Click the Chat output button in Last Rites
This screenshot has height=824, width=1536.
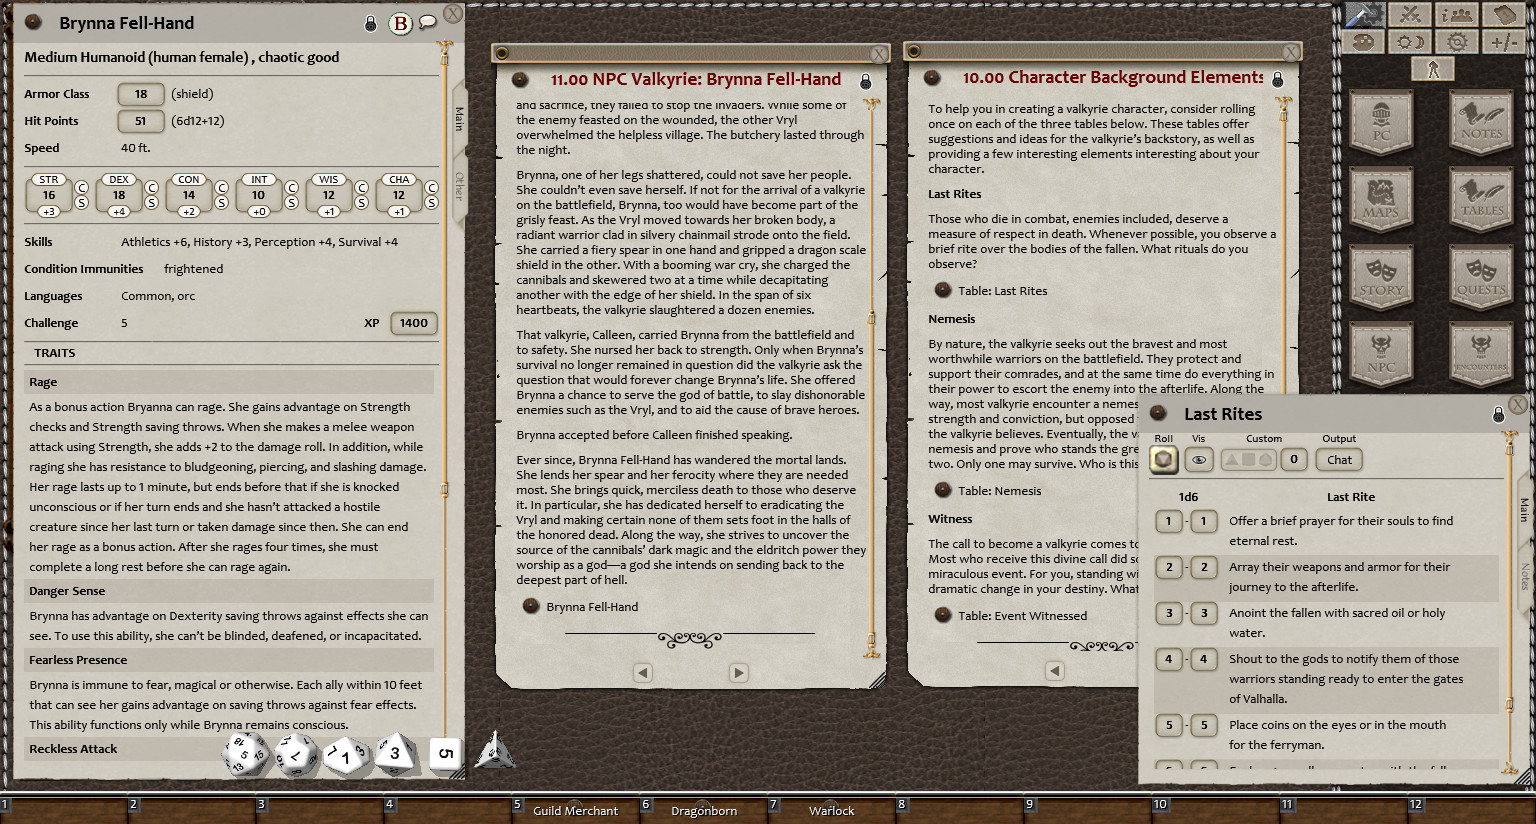1338,459
